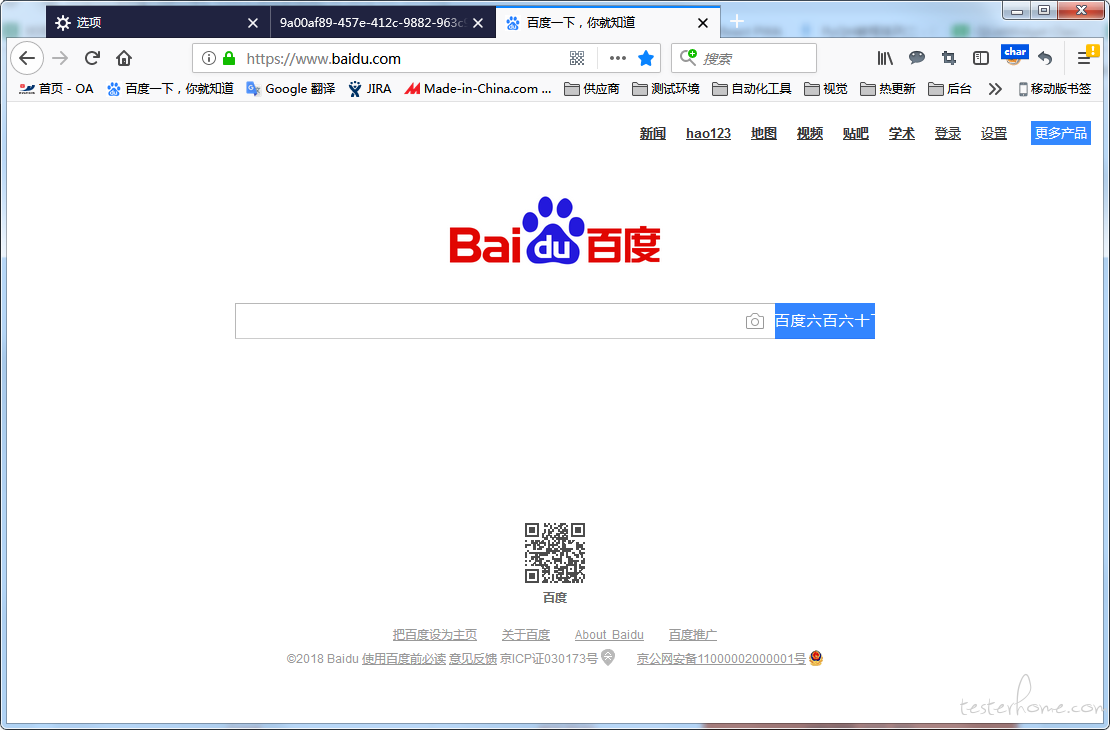Screen dimensions: 1110x730
Task: Expand the 自动化工具 bookmark folder
Action: coord(752,89)
